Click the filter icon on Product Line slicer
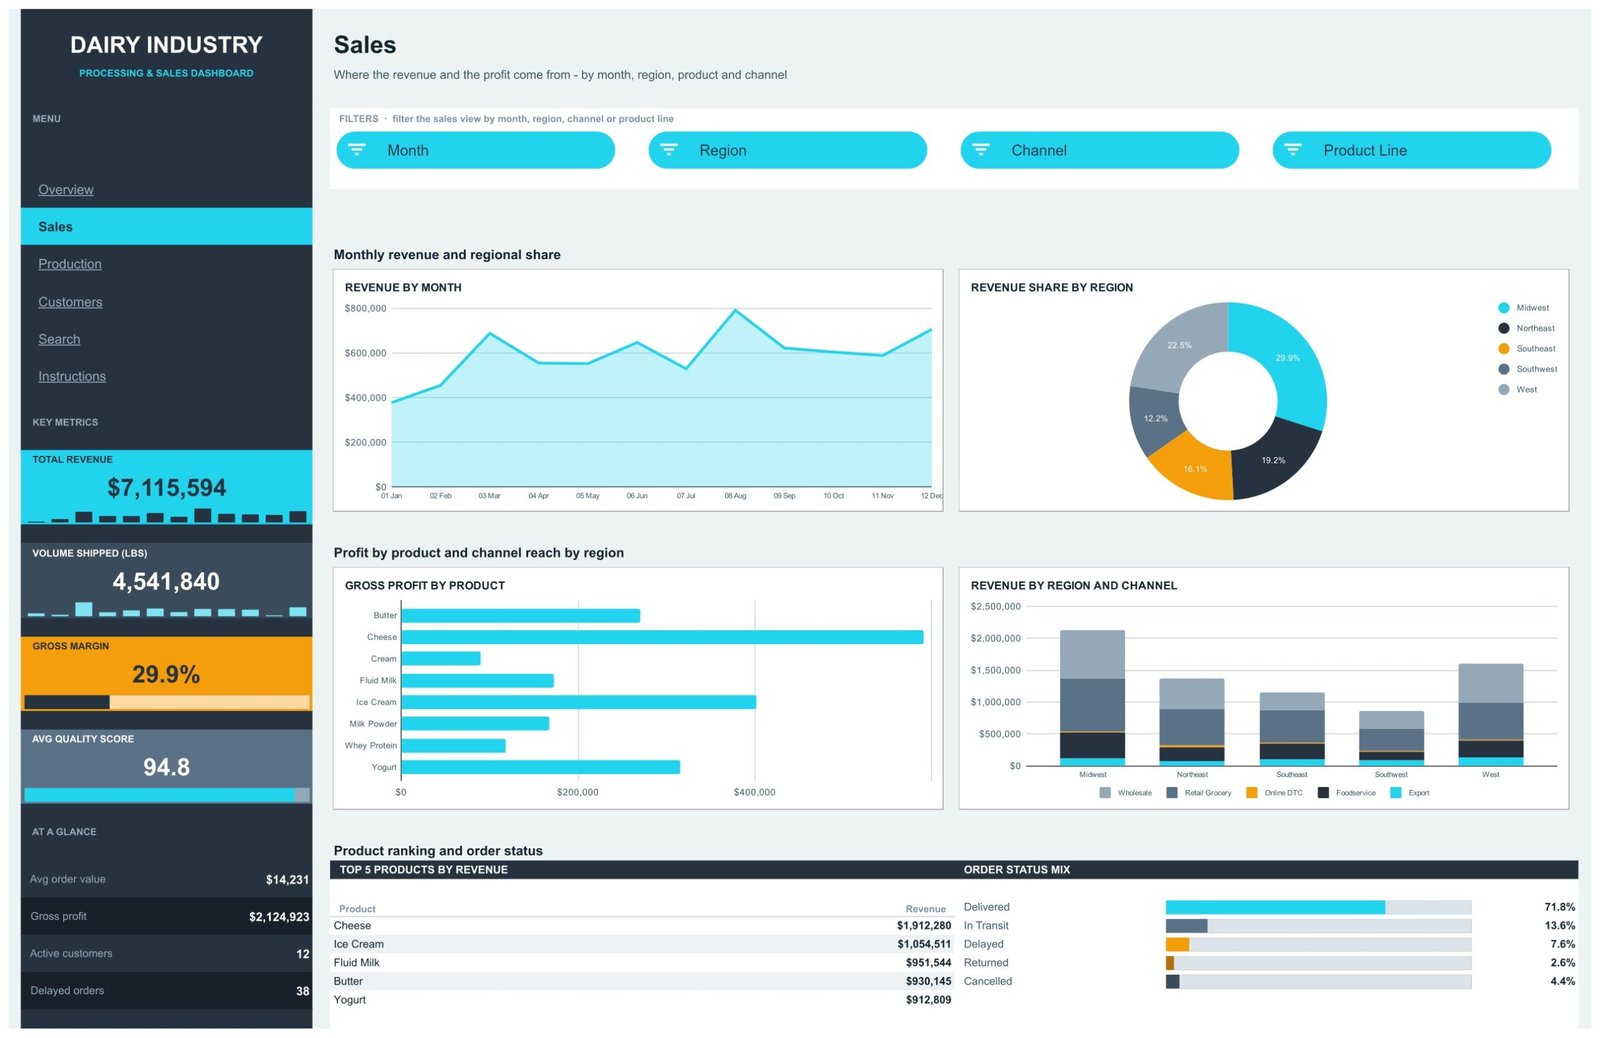Screen dimensions: 1600x1038 [1293, 150]
